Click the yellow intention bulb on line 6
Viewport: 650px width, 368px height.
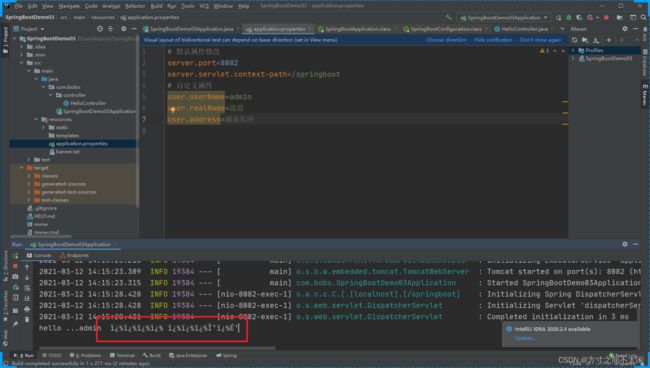click(172, 109)
